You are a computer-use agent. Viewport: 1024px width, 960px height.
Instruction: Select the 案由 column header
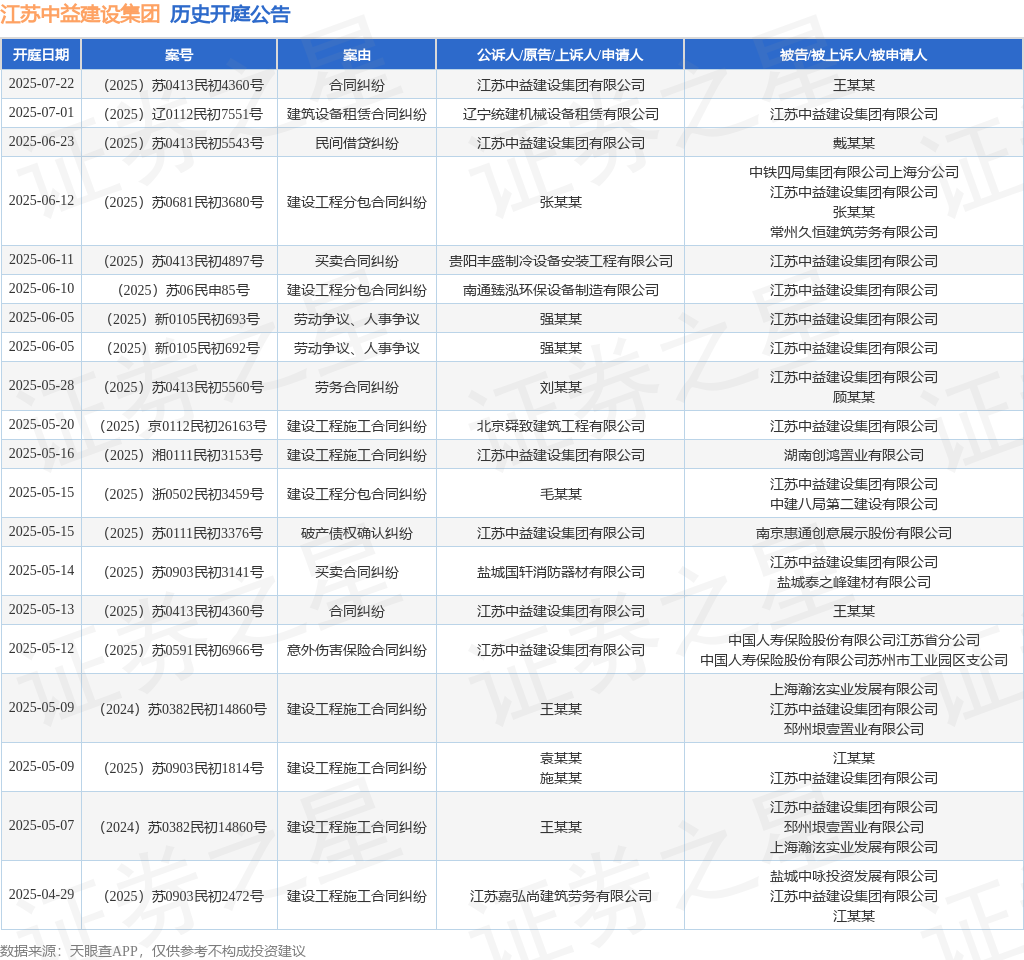[356, 55]
